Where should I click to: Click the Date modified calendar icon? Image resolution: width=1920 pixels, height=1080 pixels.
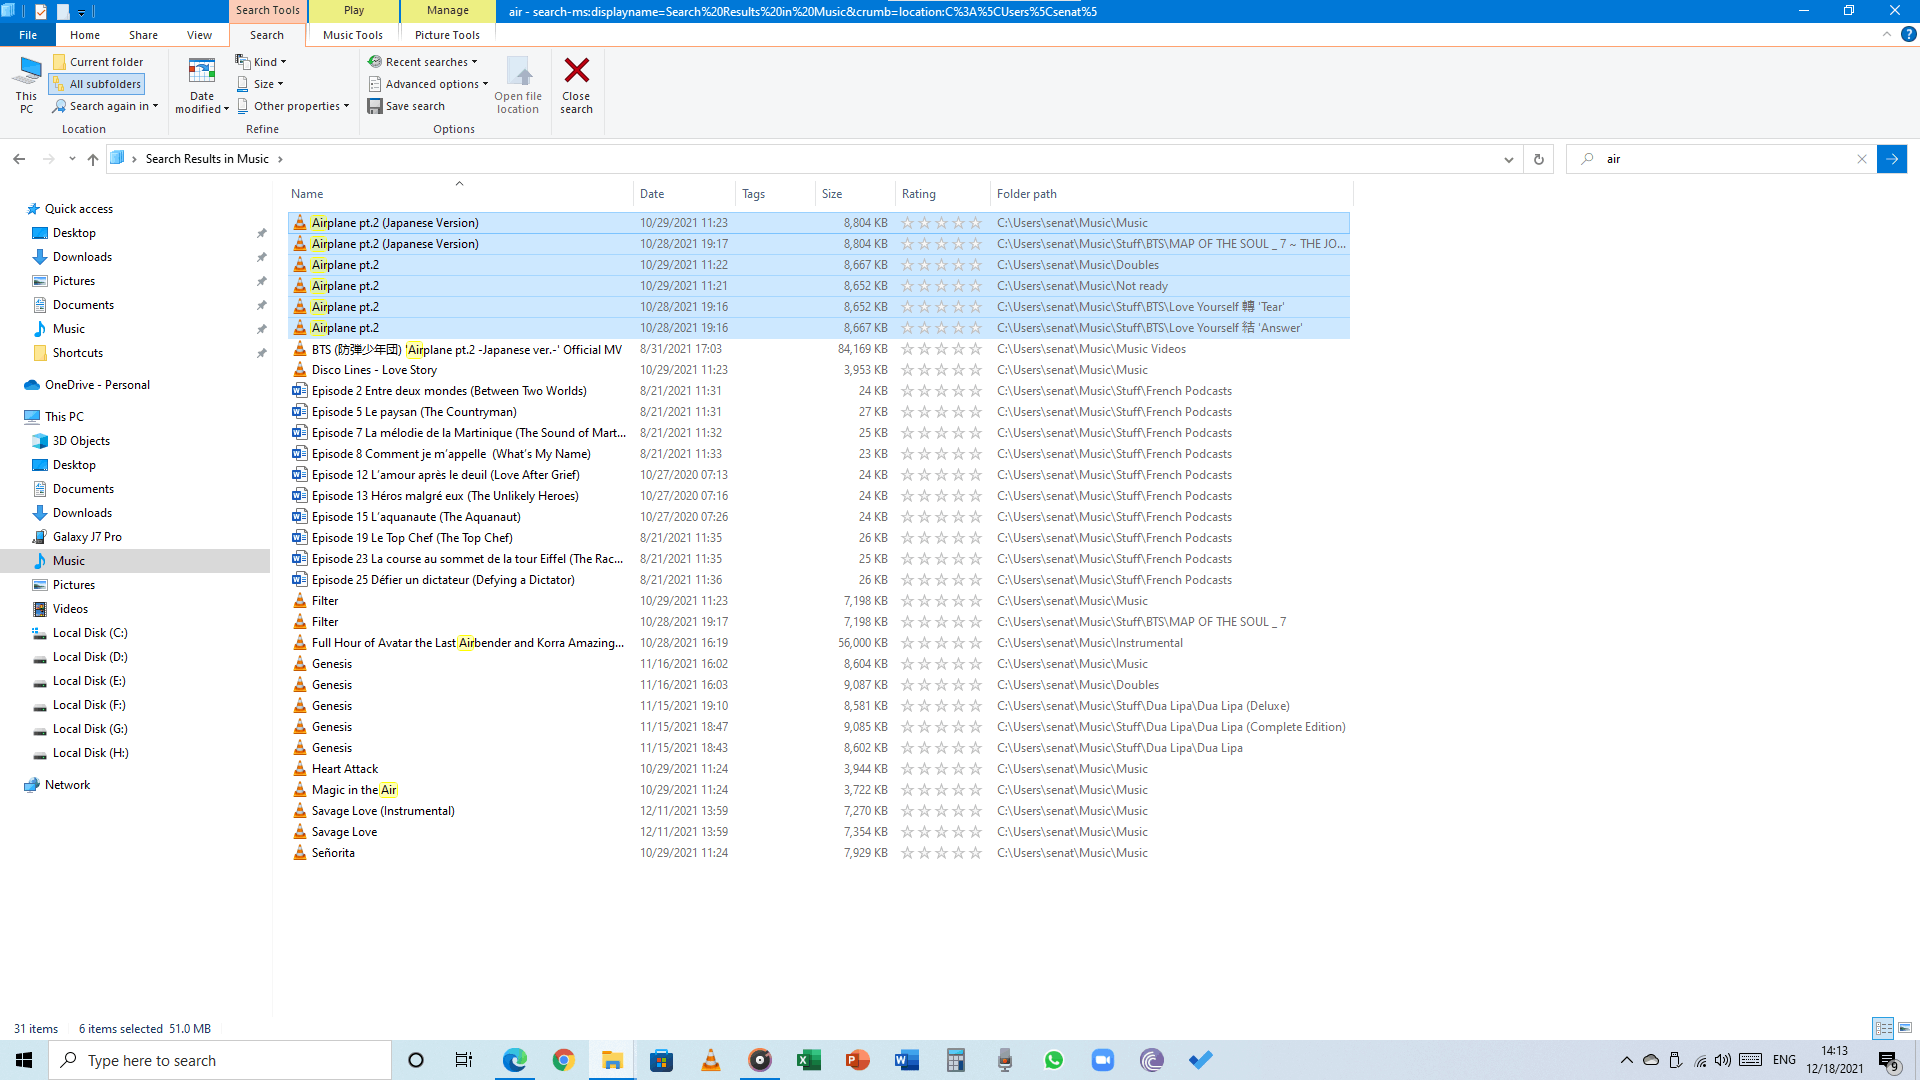tap(201, 71)
